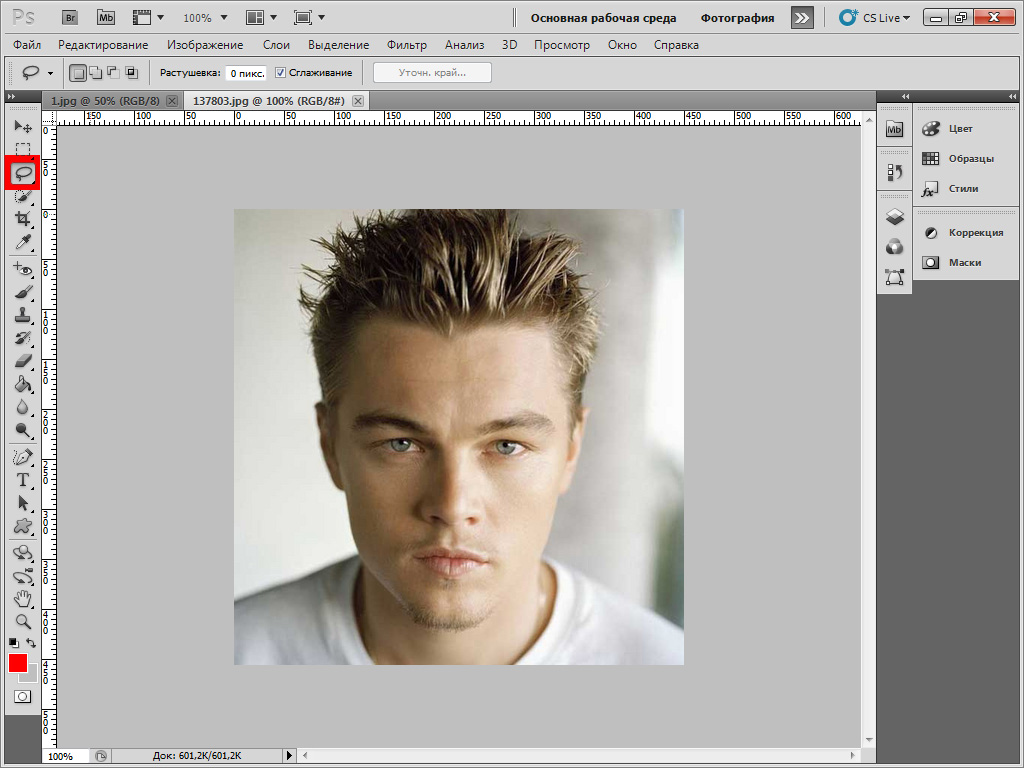Click the red foreground color swatch
Image resolution: width=1024 pixels, height=768 pixels.
[x=18, y=663]
